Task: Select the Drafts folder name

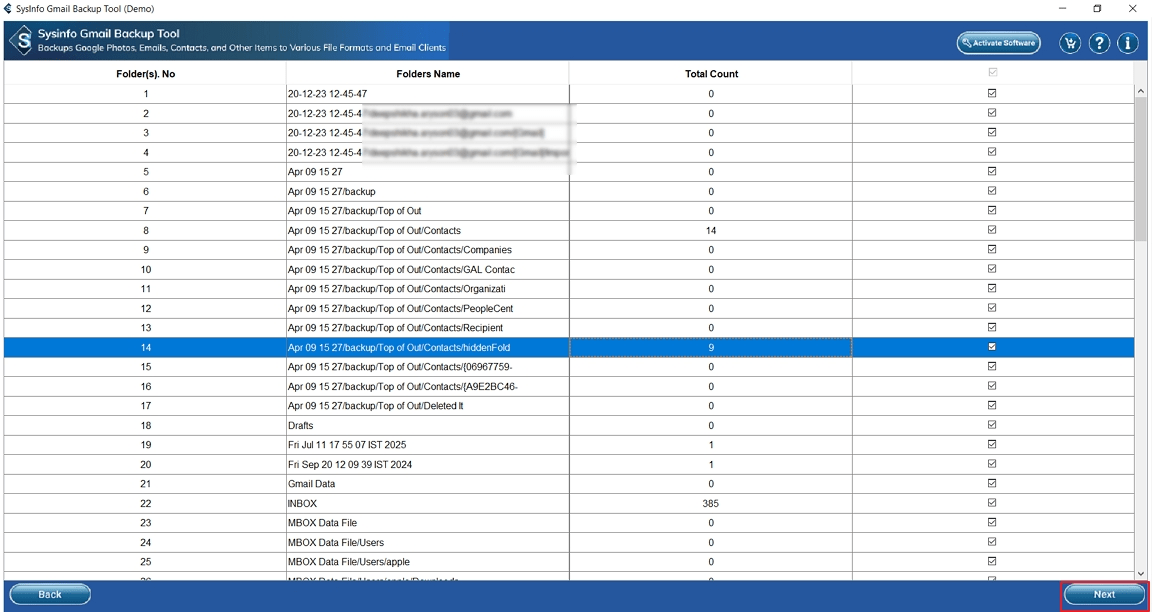Action: [301, 425]
